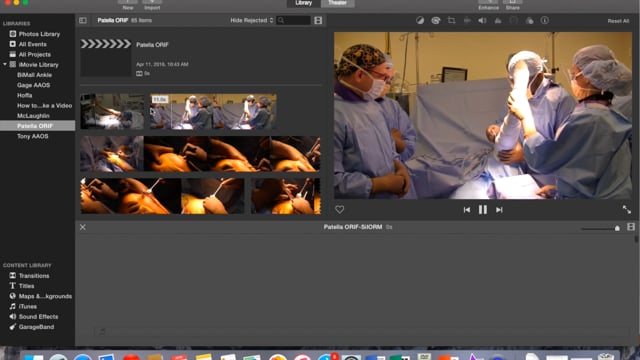This screenshot has width=640, height=360.
Task: Select the patient-on-table clip thumbnail
Action: pos(112,111)
